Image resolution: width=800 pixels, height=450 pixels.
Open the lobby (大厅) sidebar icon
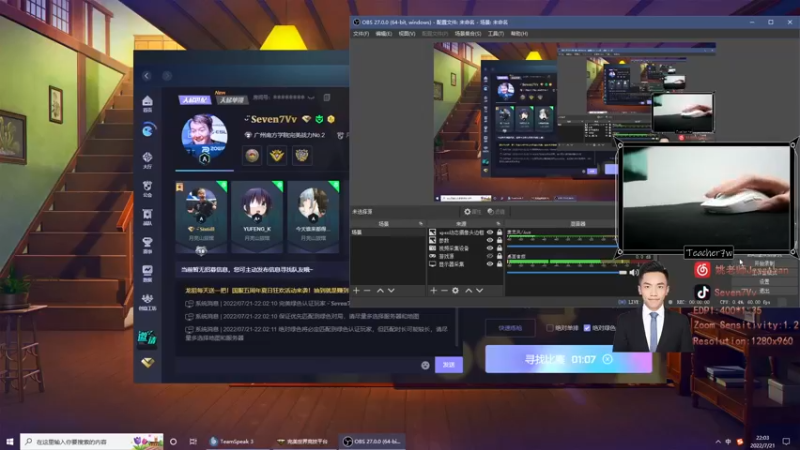(x=147, y=160)
